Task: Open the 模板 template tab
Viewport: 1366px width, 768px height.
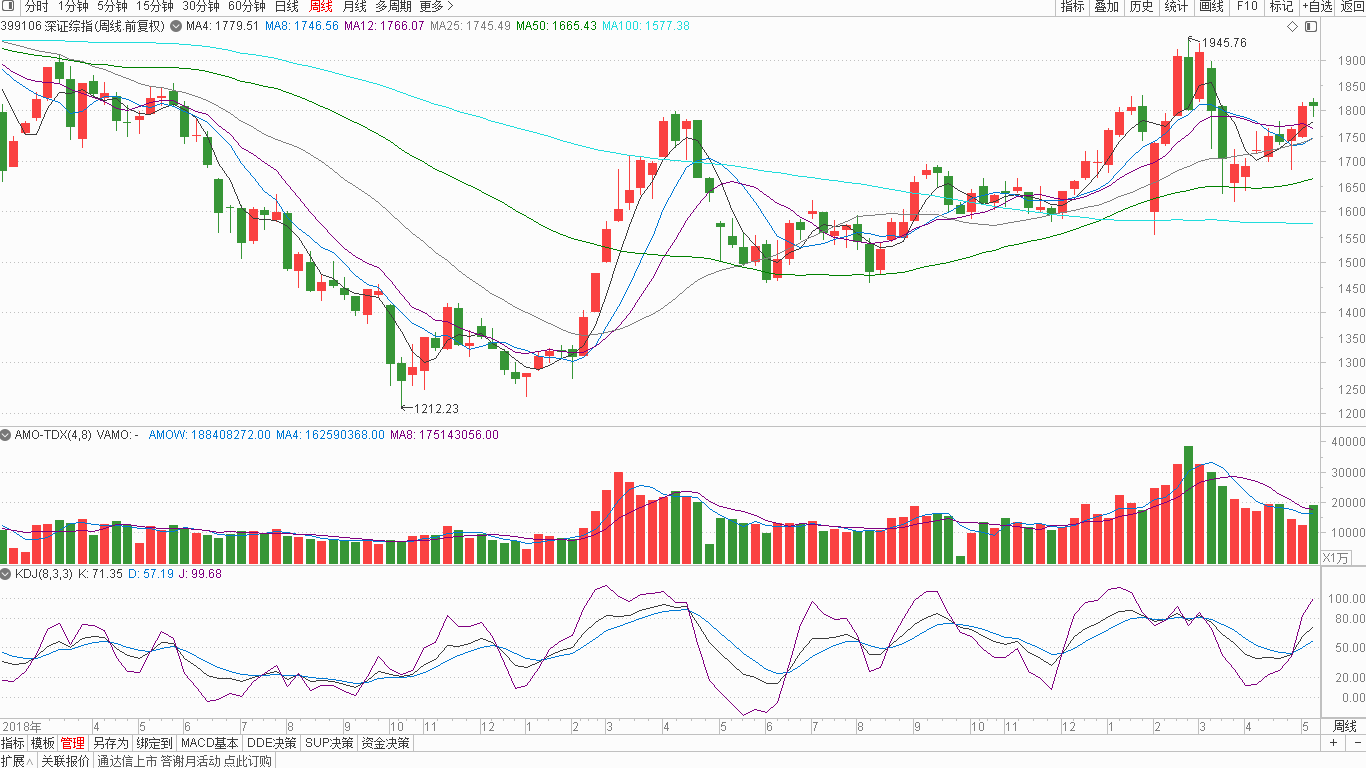Action: tap(43, 743)
